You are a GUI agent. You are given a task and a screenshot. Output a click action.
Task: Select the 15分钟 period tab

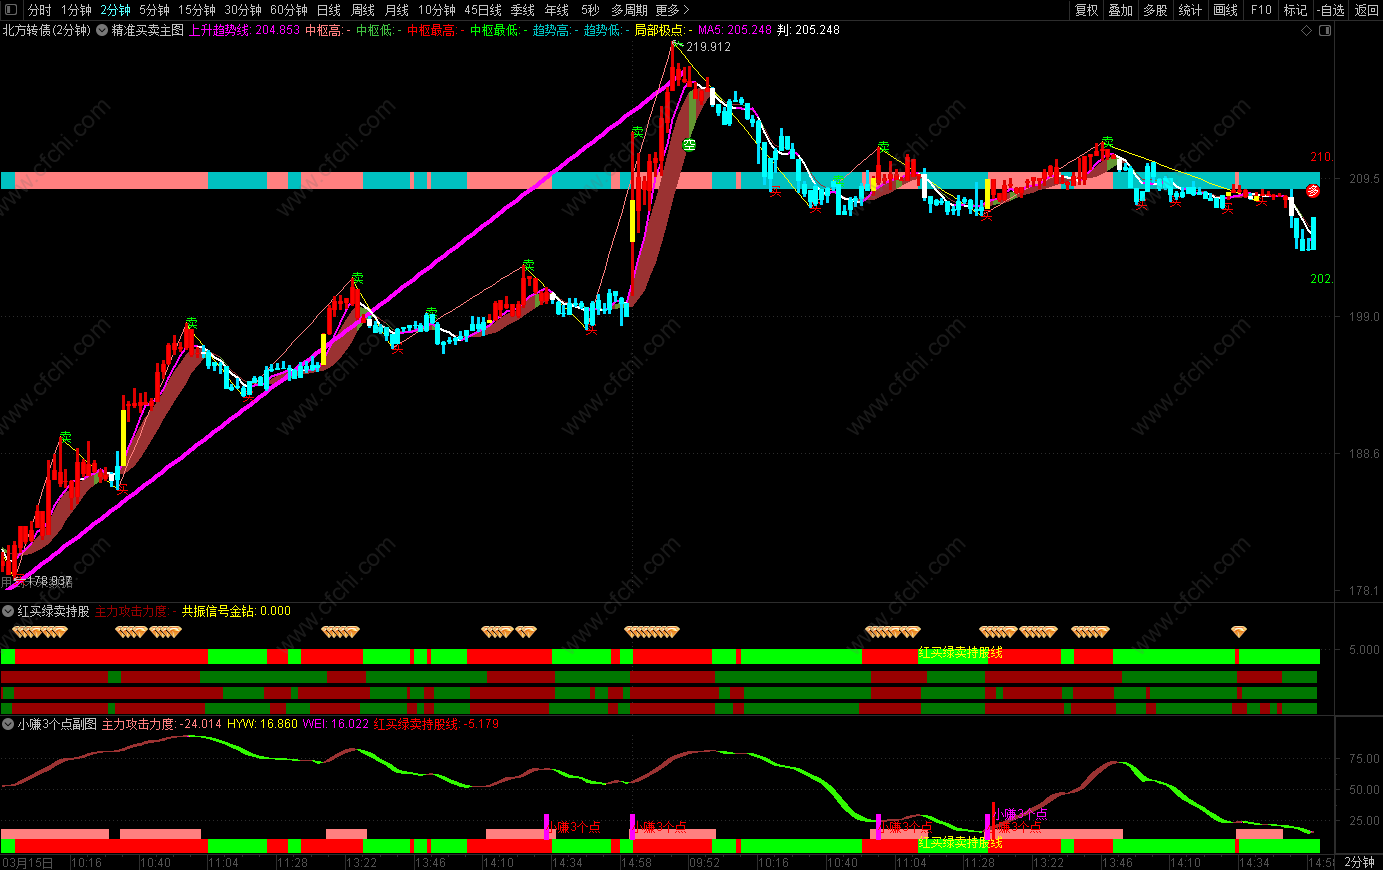[x=197, y=10]
